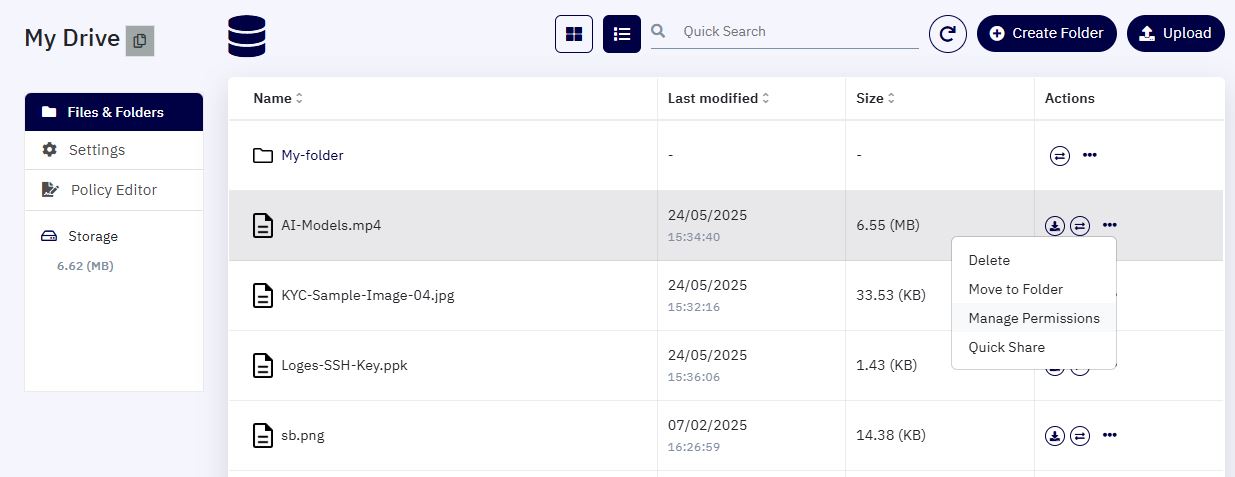Share icon for AI-Models.mp4 row
Screen dimensions: 1235x477
click(x=1080, y=226)
